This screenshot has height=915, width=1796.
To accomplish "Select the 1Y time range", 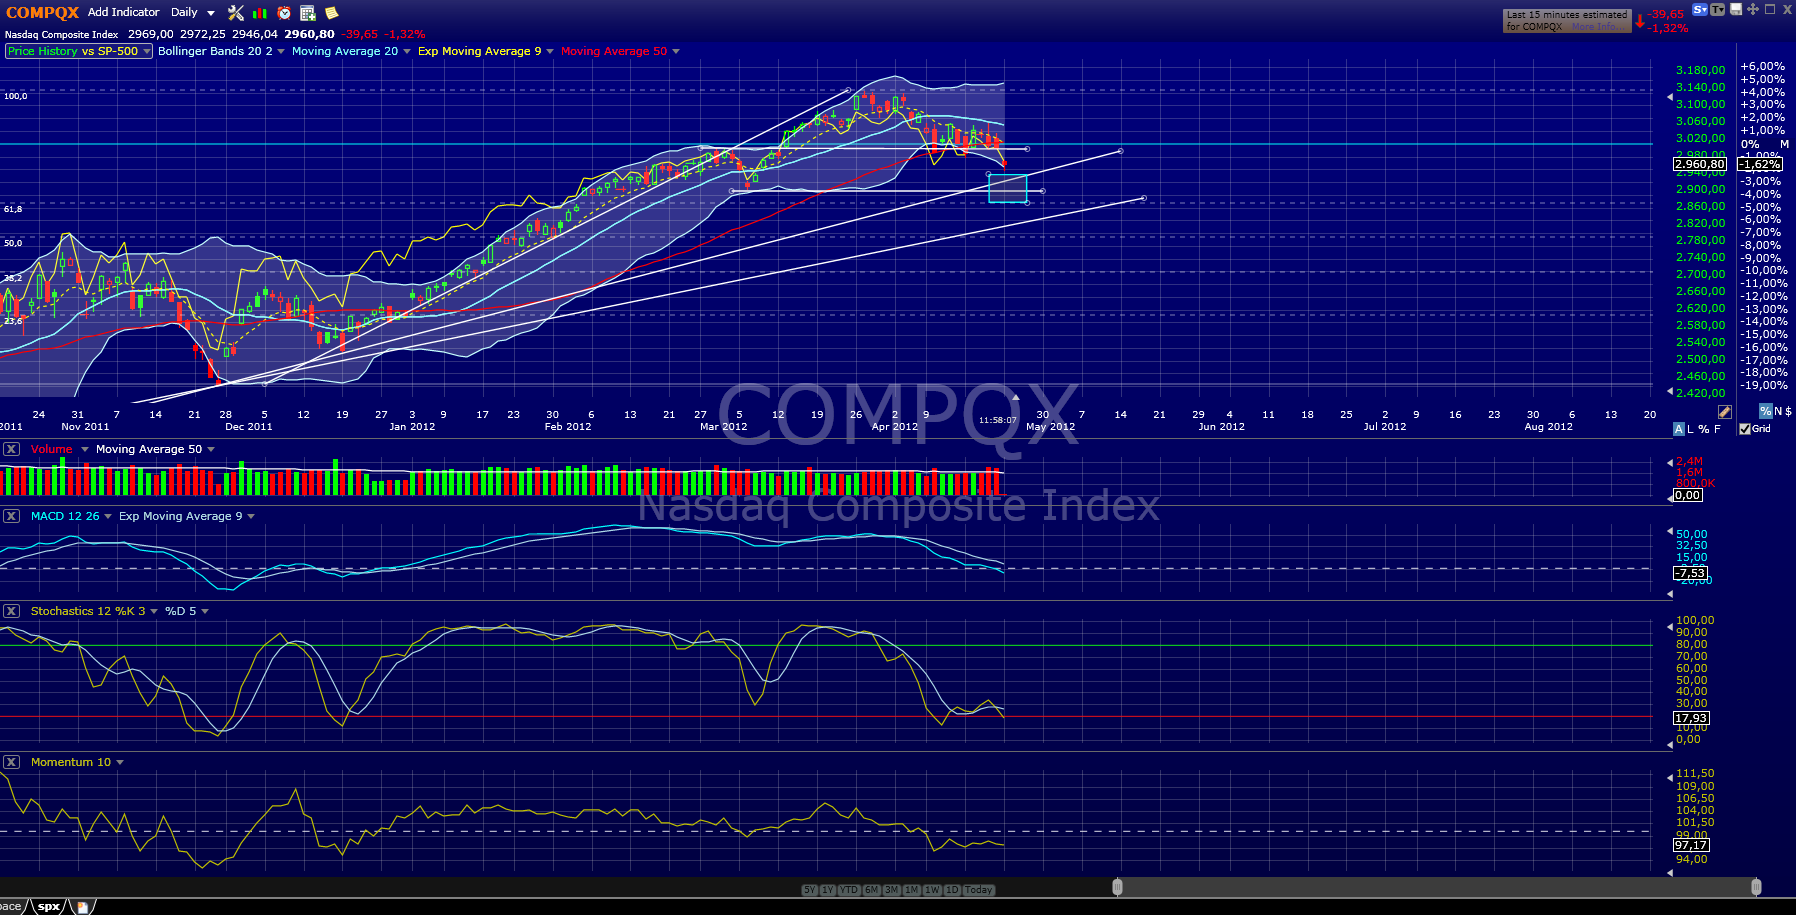I will [x=828, y=890].
